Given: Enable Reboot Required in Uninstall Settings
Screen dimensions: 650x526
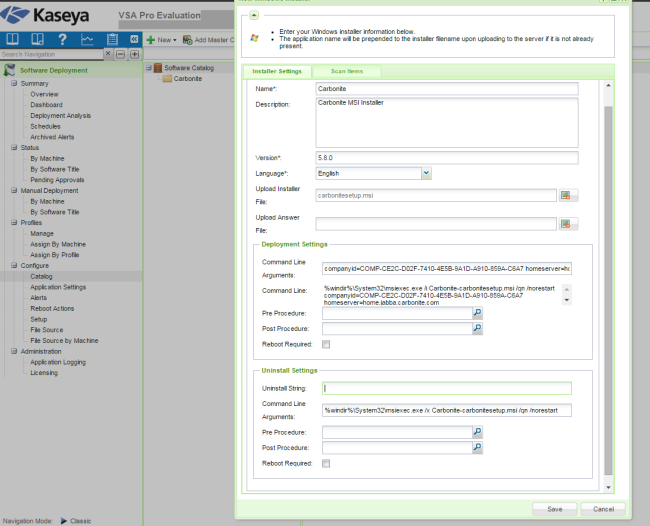Looking at the screenshot, I should 326,463.
